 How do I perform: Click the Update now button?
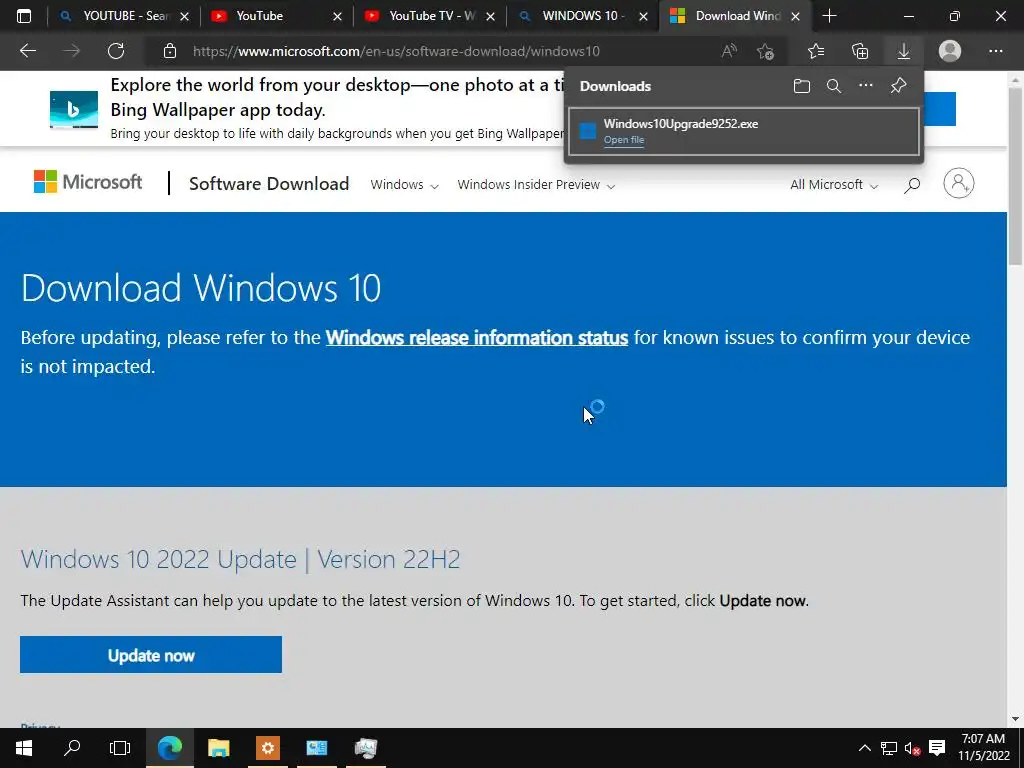[x=151, y=655]
